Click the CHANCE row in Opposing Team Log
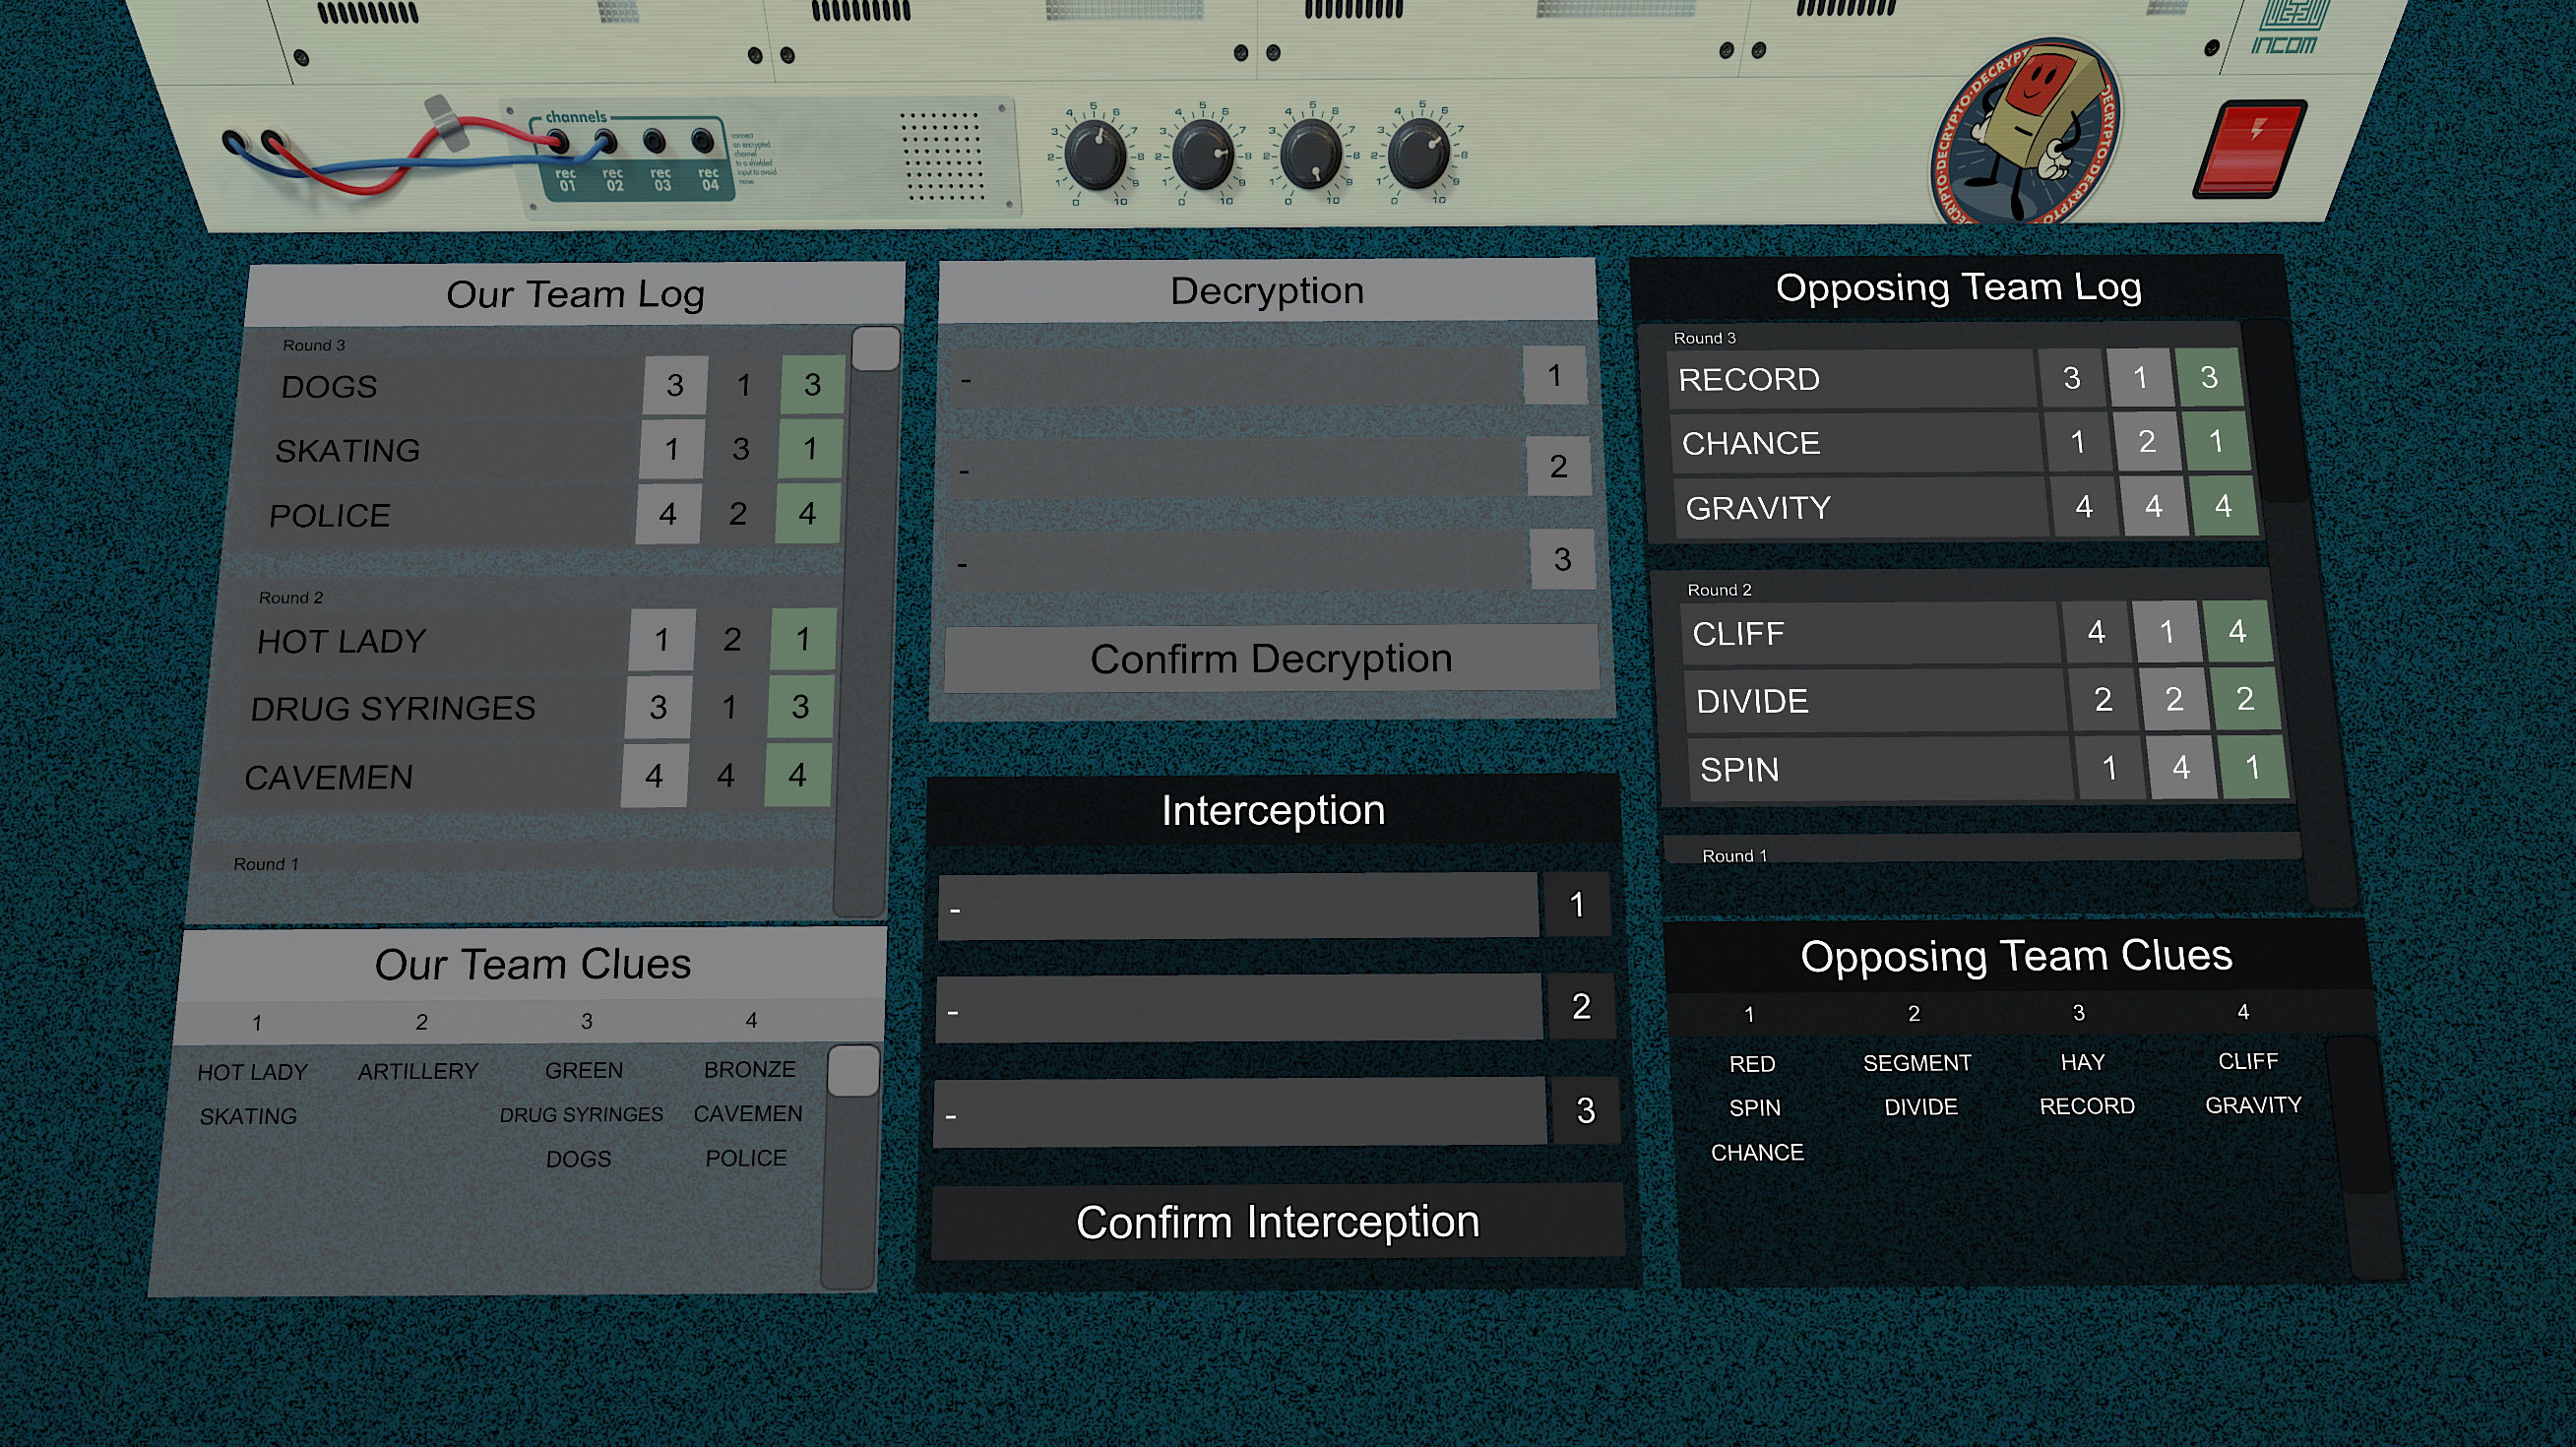The height and width of the screenshot is (1447, 2576). [x=1961, y=443]
